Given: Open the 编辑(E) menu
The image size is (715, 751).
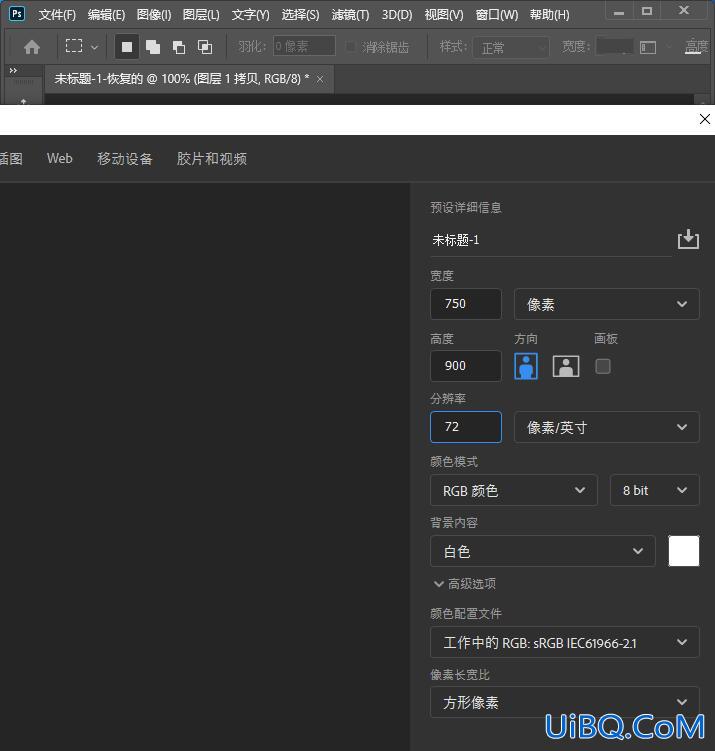Looking at the screenshot, I should click(106, 15).
